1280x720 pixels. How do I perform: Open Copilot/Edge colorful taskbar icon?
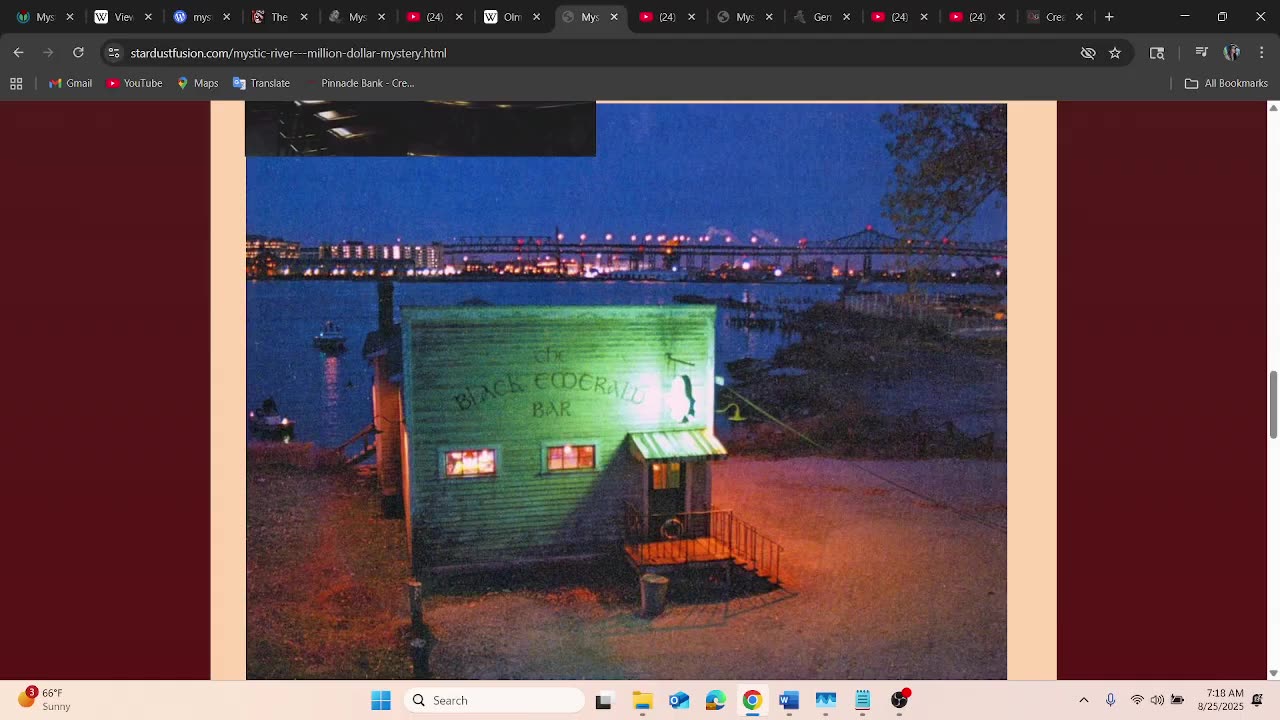[x=716, y=700]
